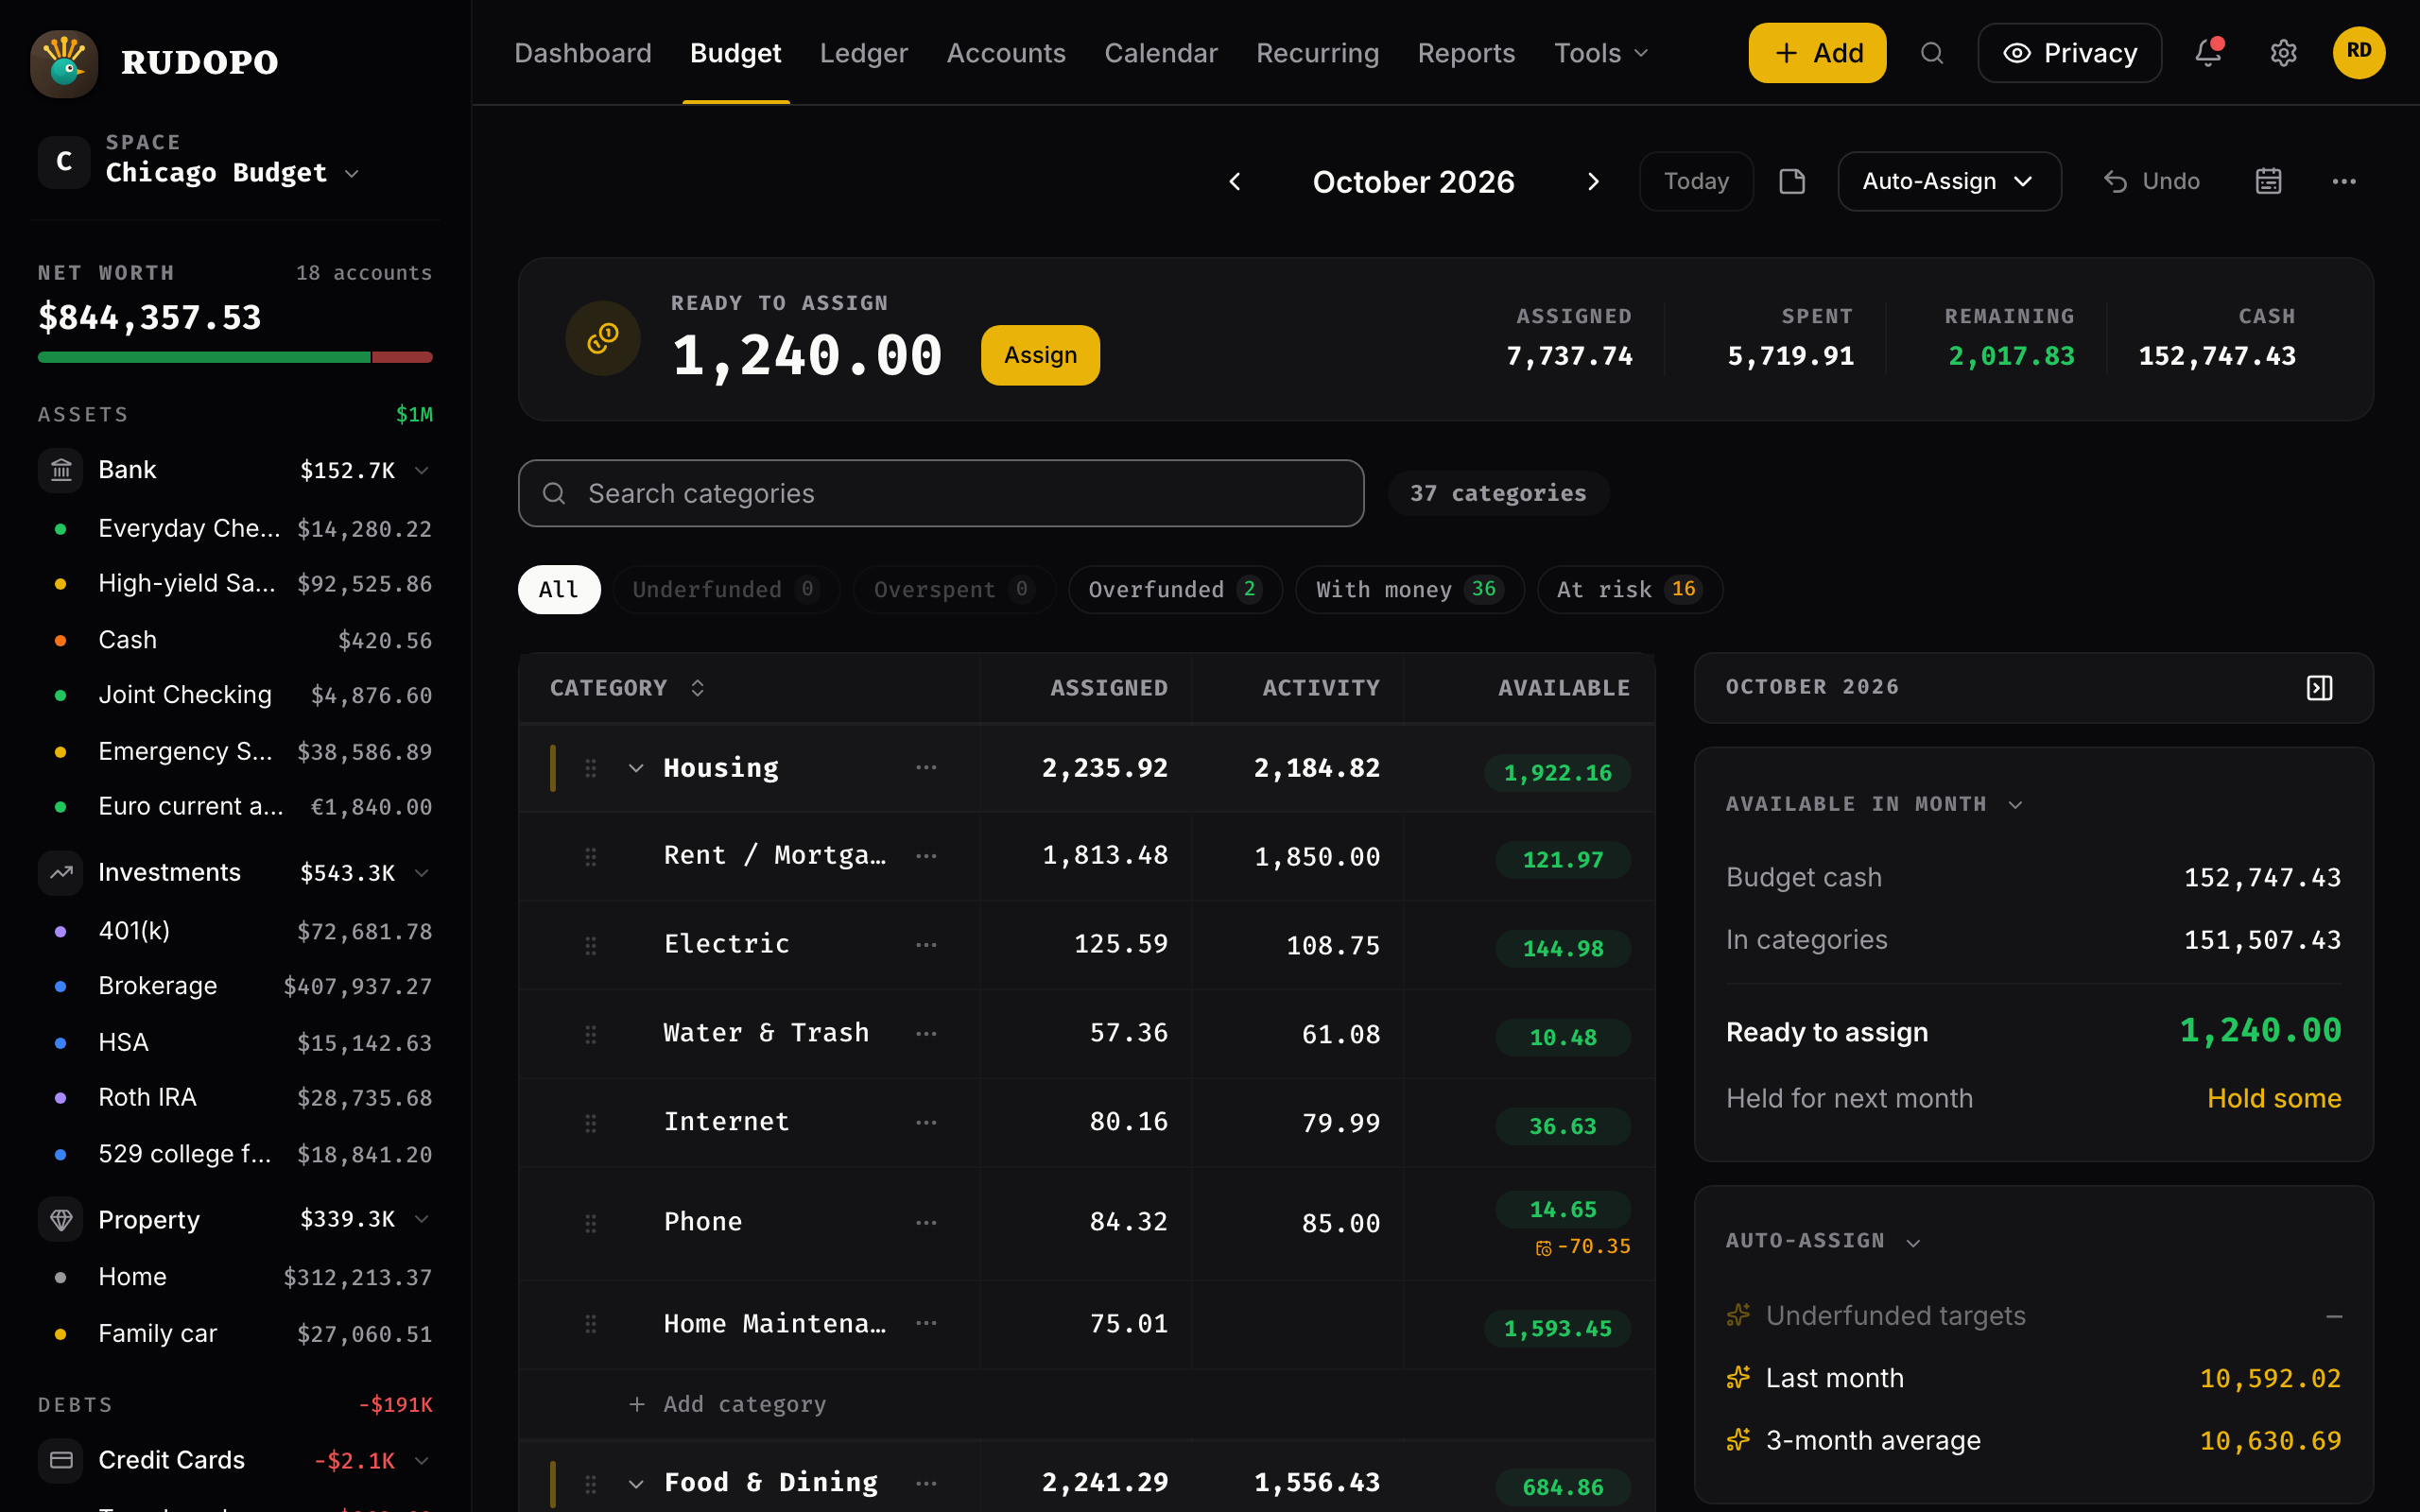Image resolution: width=2420 pixels, height=1512 pixels.
Task: Collapse the Housing category group
Action: (x=635, y=768)
